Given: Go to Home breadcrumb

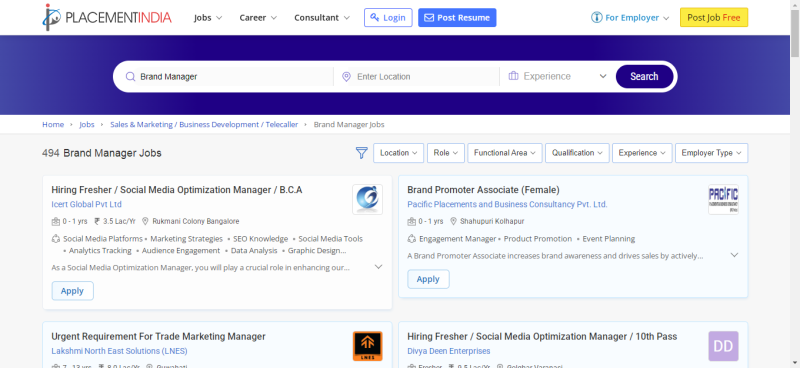Looking at the screenshot, I should pos(53,125).
